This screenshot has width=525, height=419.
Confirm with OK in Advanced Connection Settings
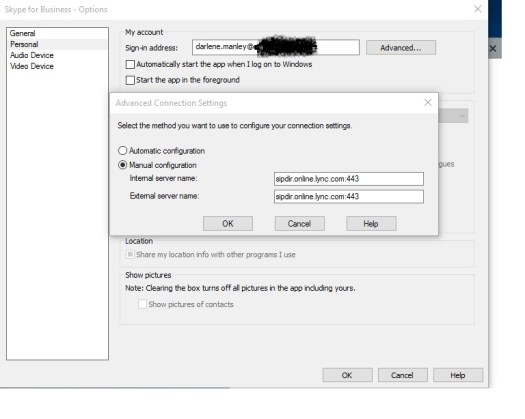tap(228, 223)
